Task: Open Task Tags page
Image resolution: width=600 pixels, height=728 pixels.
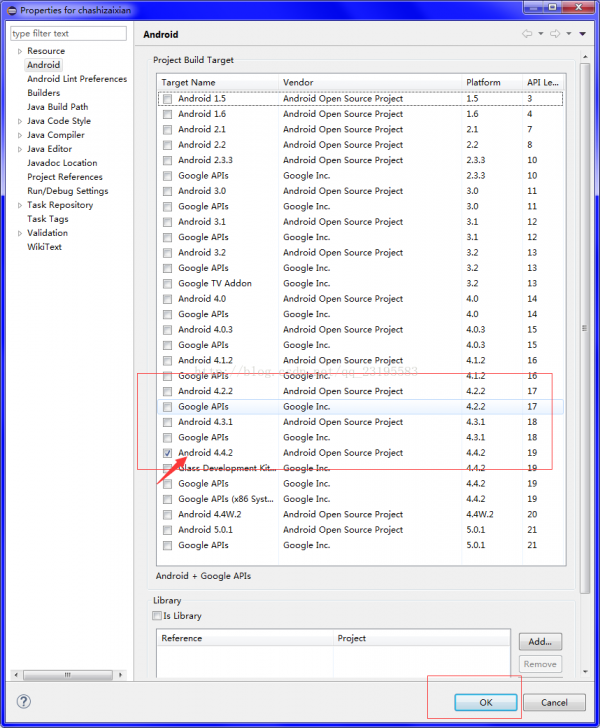Action: [x=47, y=219]
